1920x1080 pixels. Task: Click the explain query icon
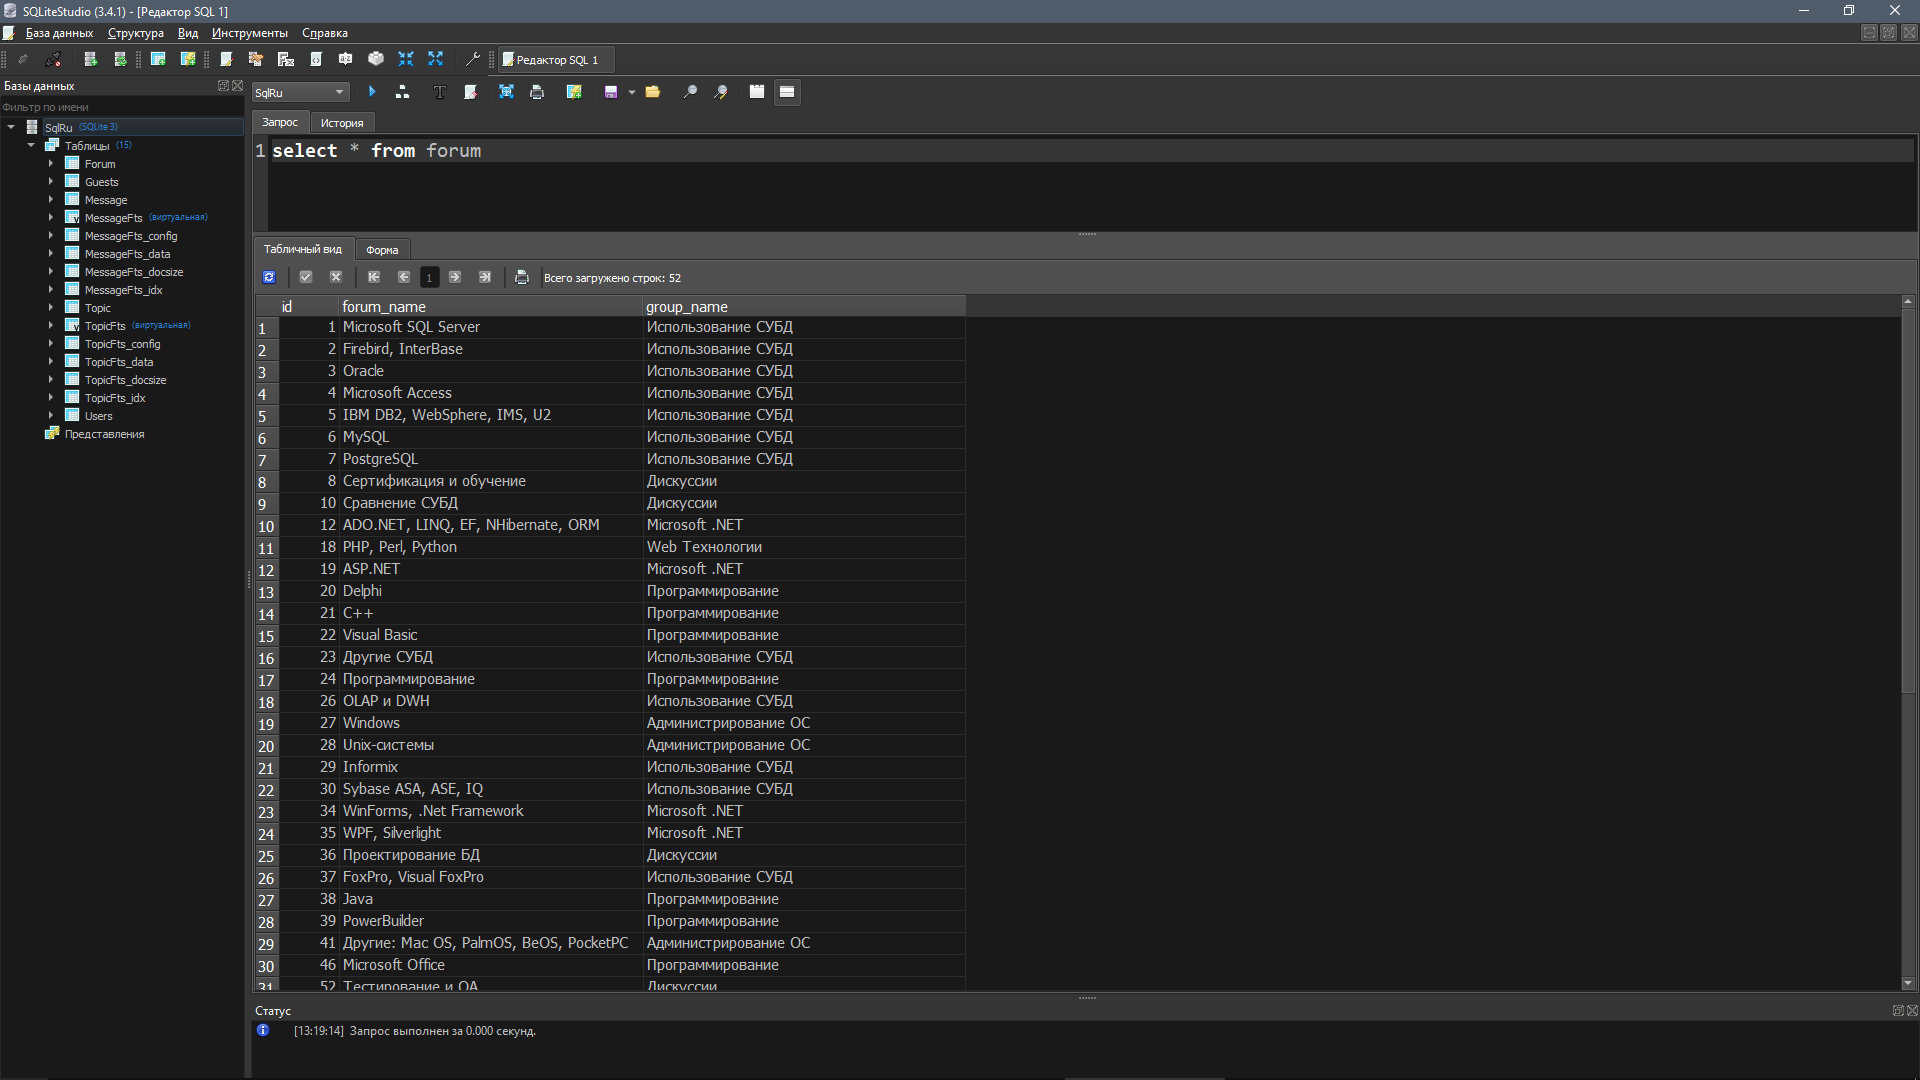(402, 92)
